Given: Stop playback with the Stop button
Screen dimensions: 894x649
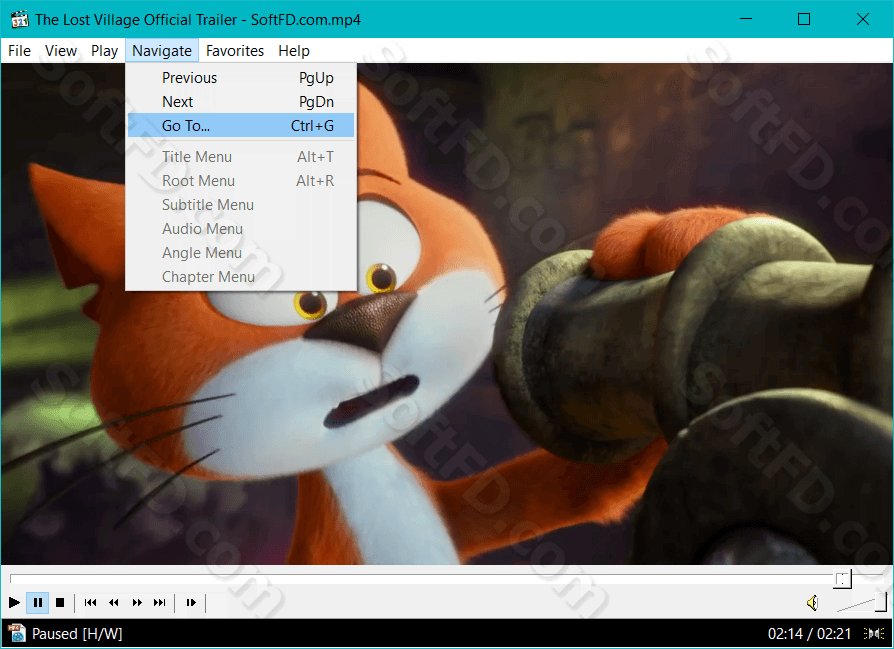Looking at the screenshot, I should pos(60,602).
